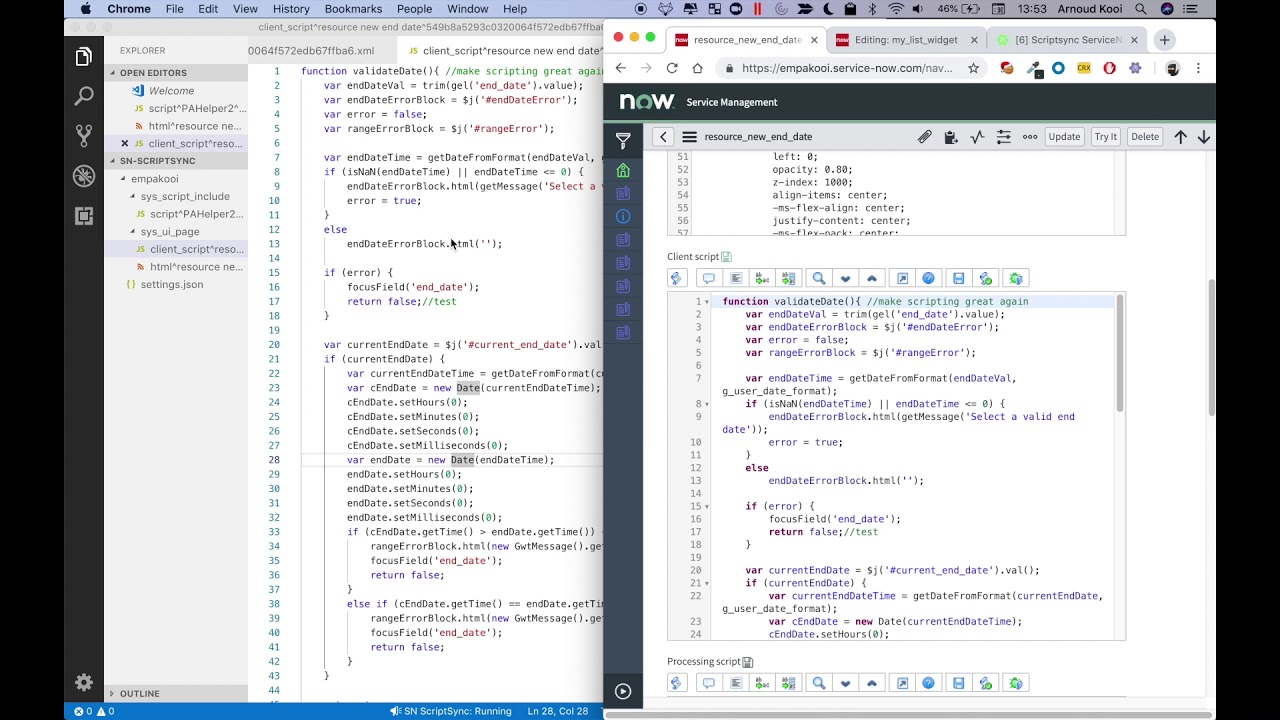Open the Window menu in macOS menu bar
1280x720 pixels.
click(468, 9)
